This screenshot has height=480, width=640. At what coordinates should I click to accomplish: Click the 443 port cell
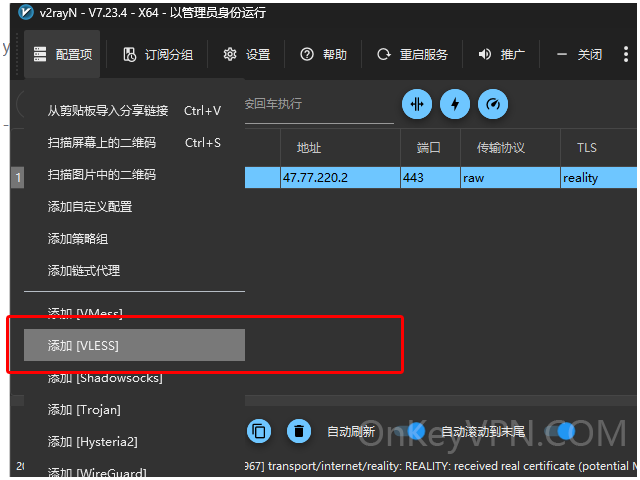pyautogui.click(x=430, y=178)
